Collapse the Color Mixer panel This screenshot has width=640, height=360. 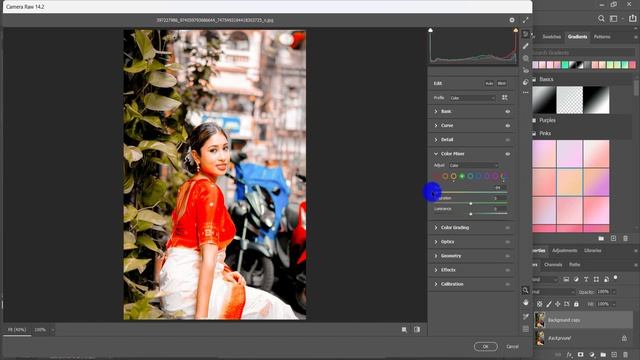(x=436, y=154)
